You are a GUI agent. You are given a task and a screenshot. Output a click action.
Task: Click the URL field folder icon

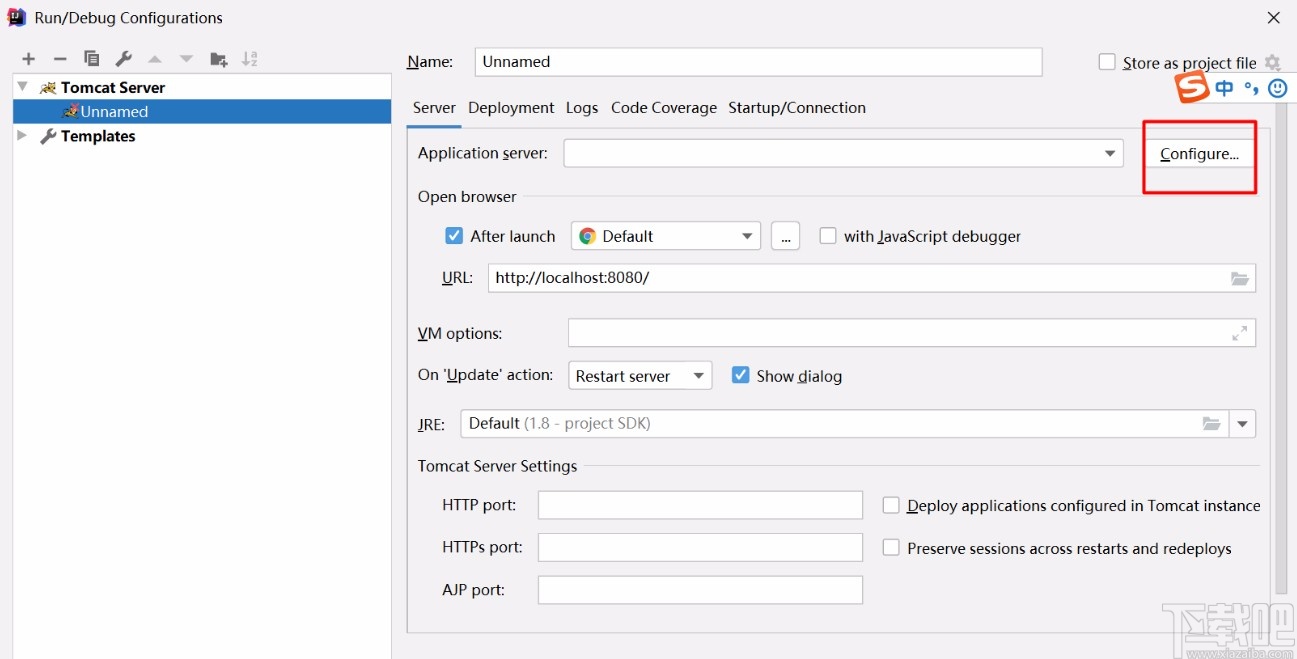point(1239,278)
